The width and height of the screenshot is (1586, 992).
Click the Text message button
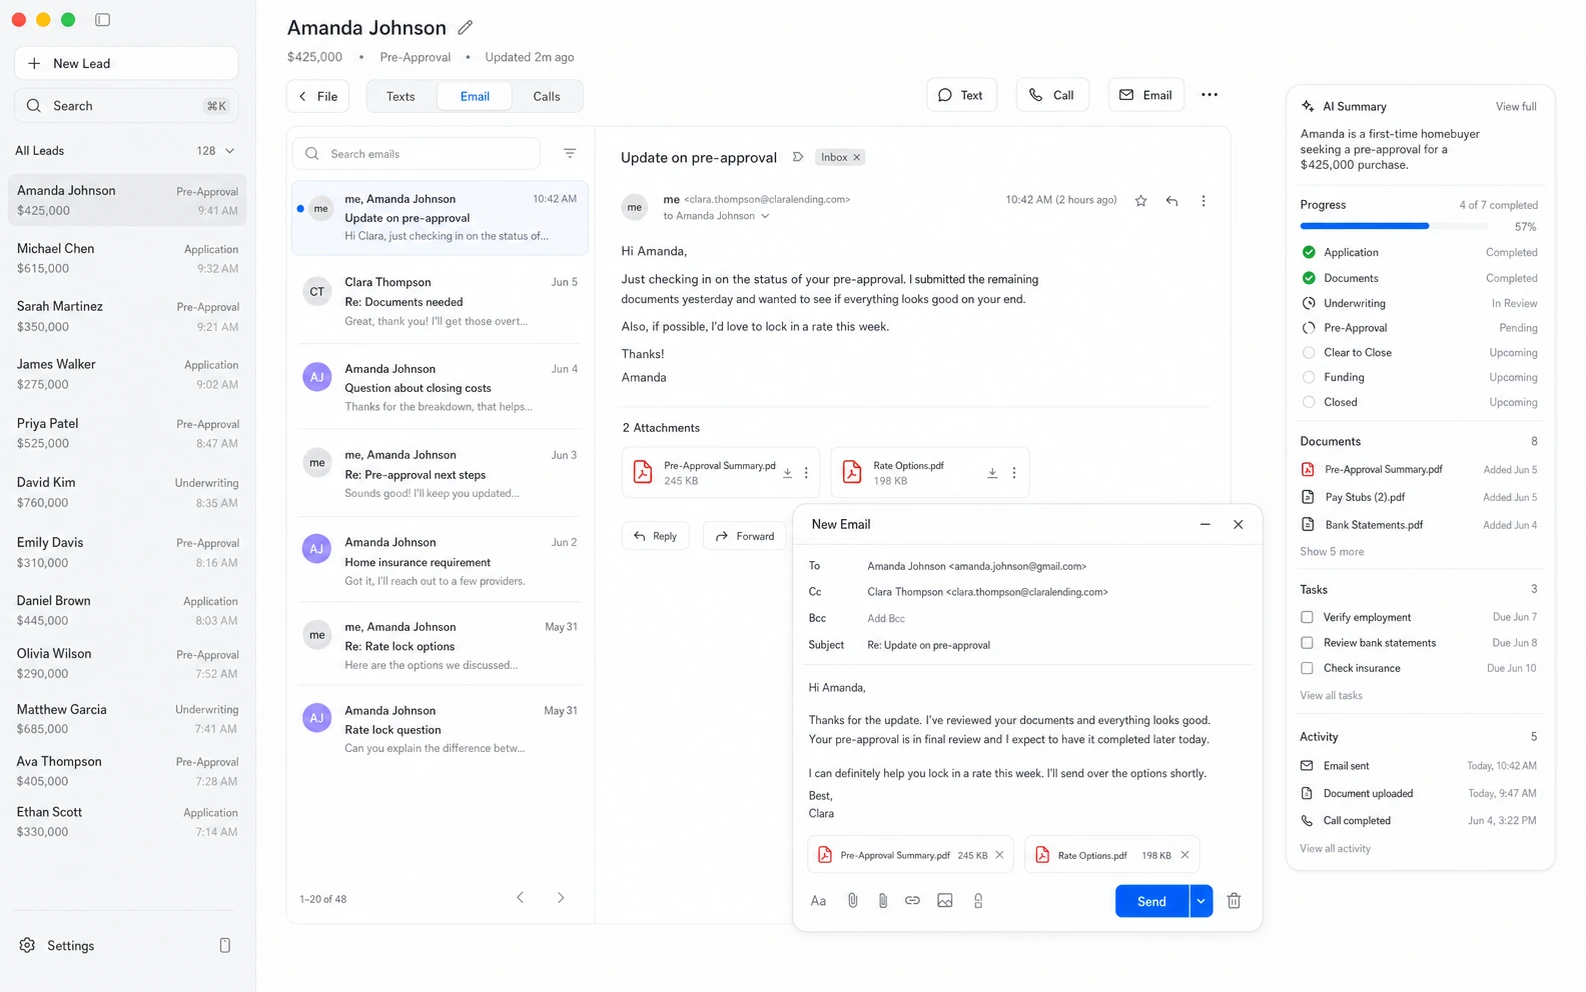click(x=961, y=95)
